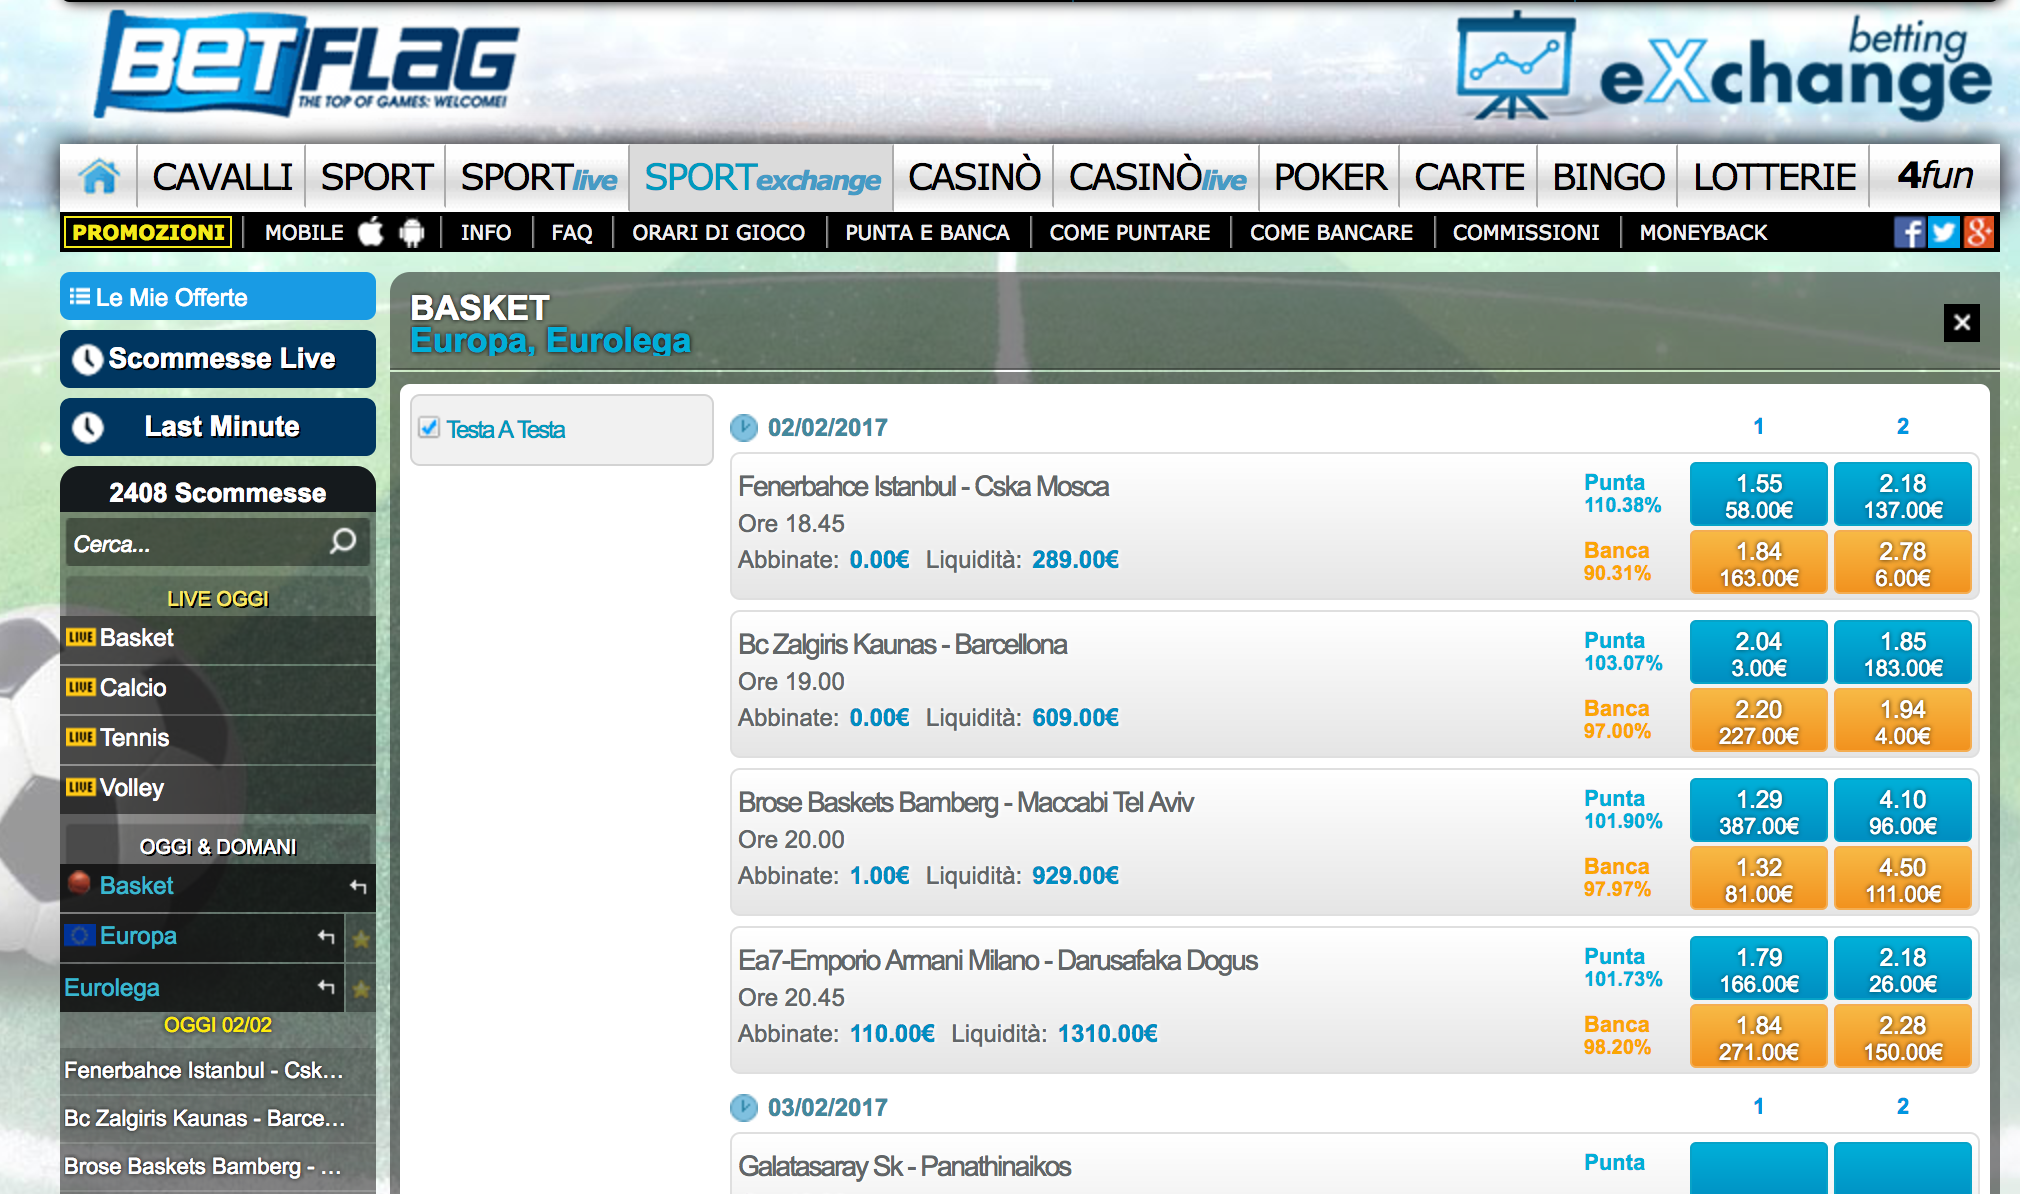
Task: Open the CASINÒ tab
Action: [974, 177]
